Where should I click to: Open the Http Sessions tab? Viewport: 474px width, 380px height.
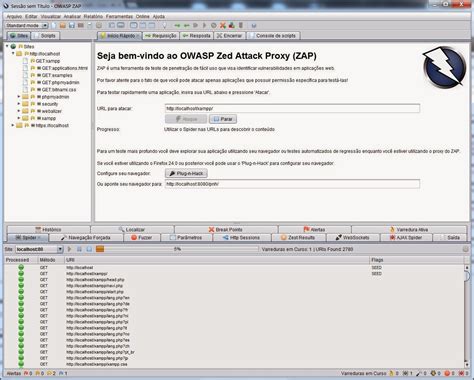pos(241,238)
